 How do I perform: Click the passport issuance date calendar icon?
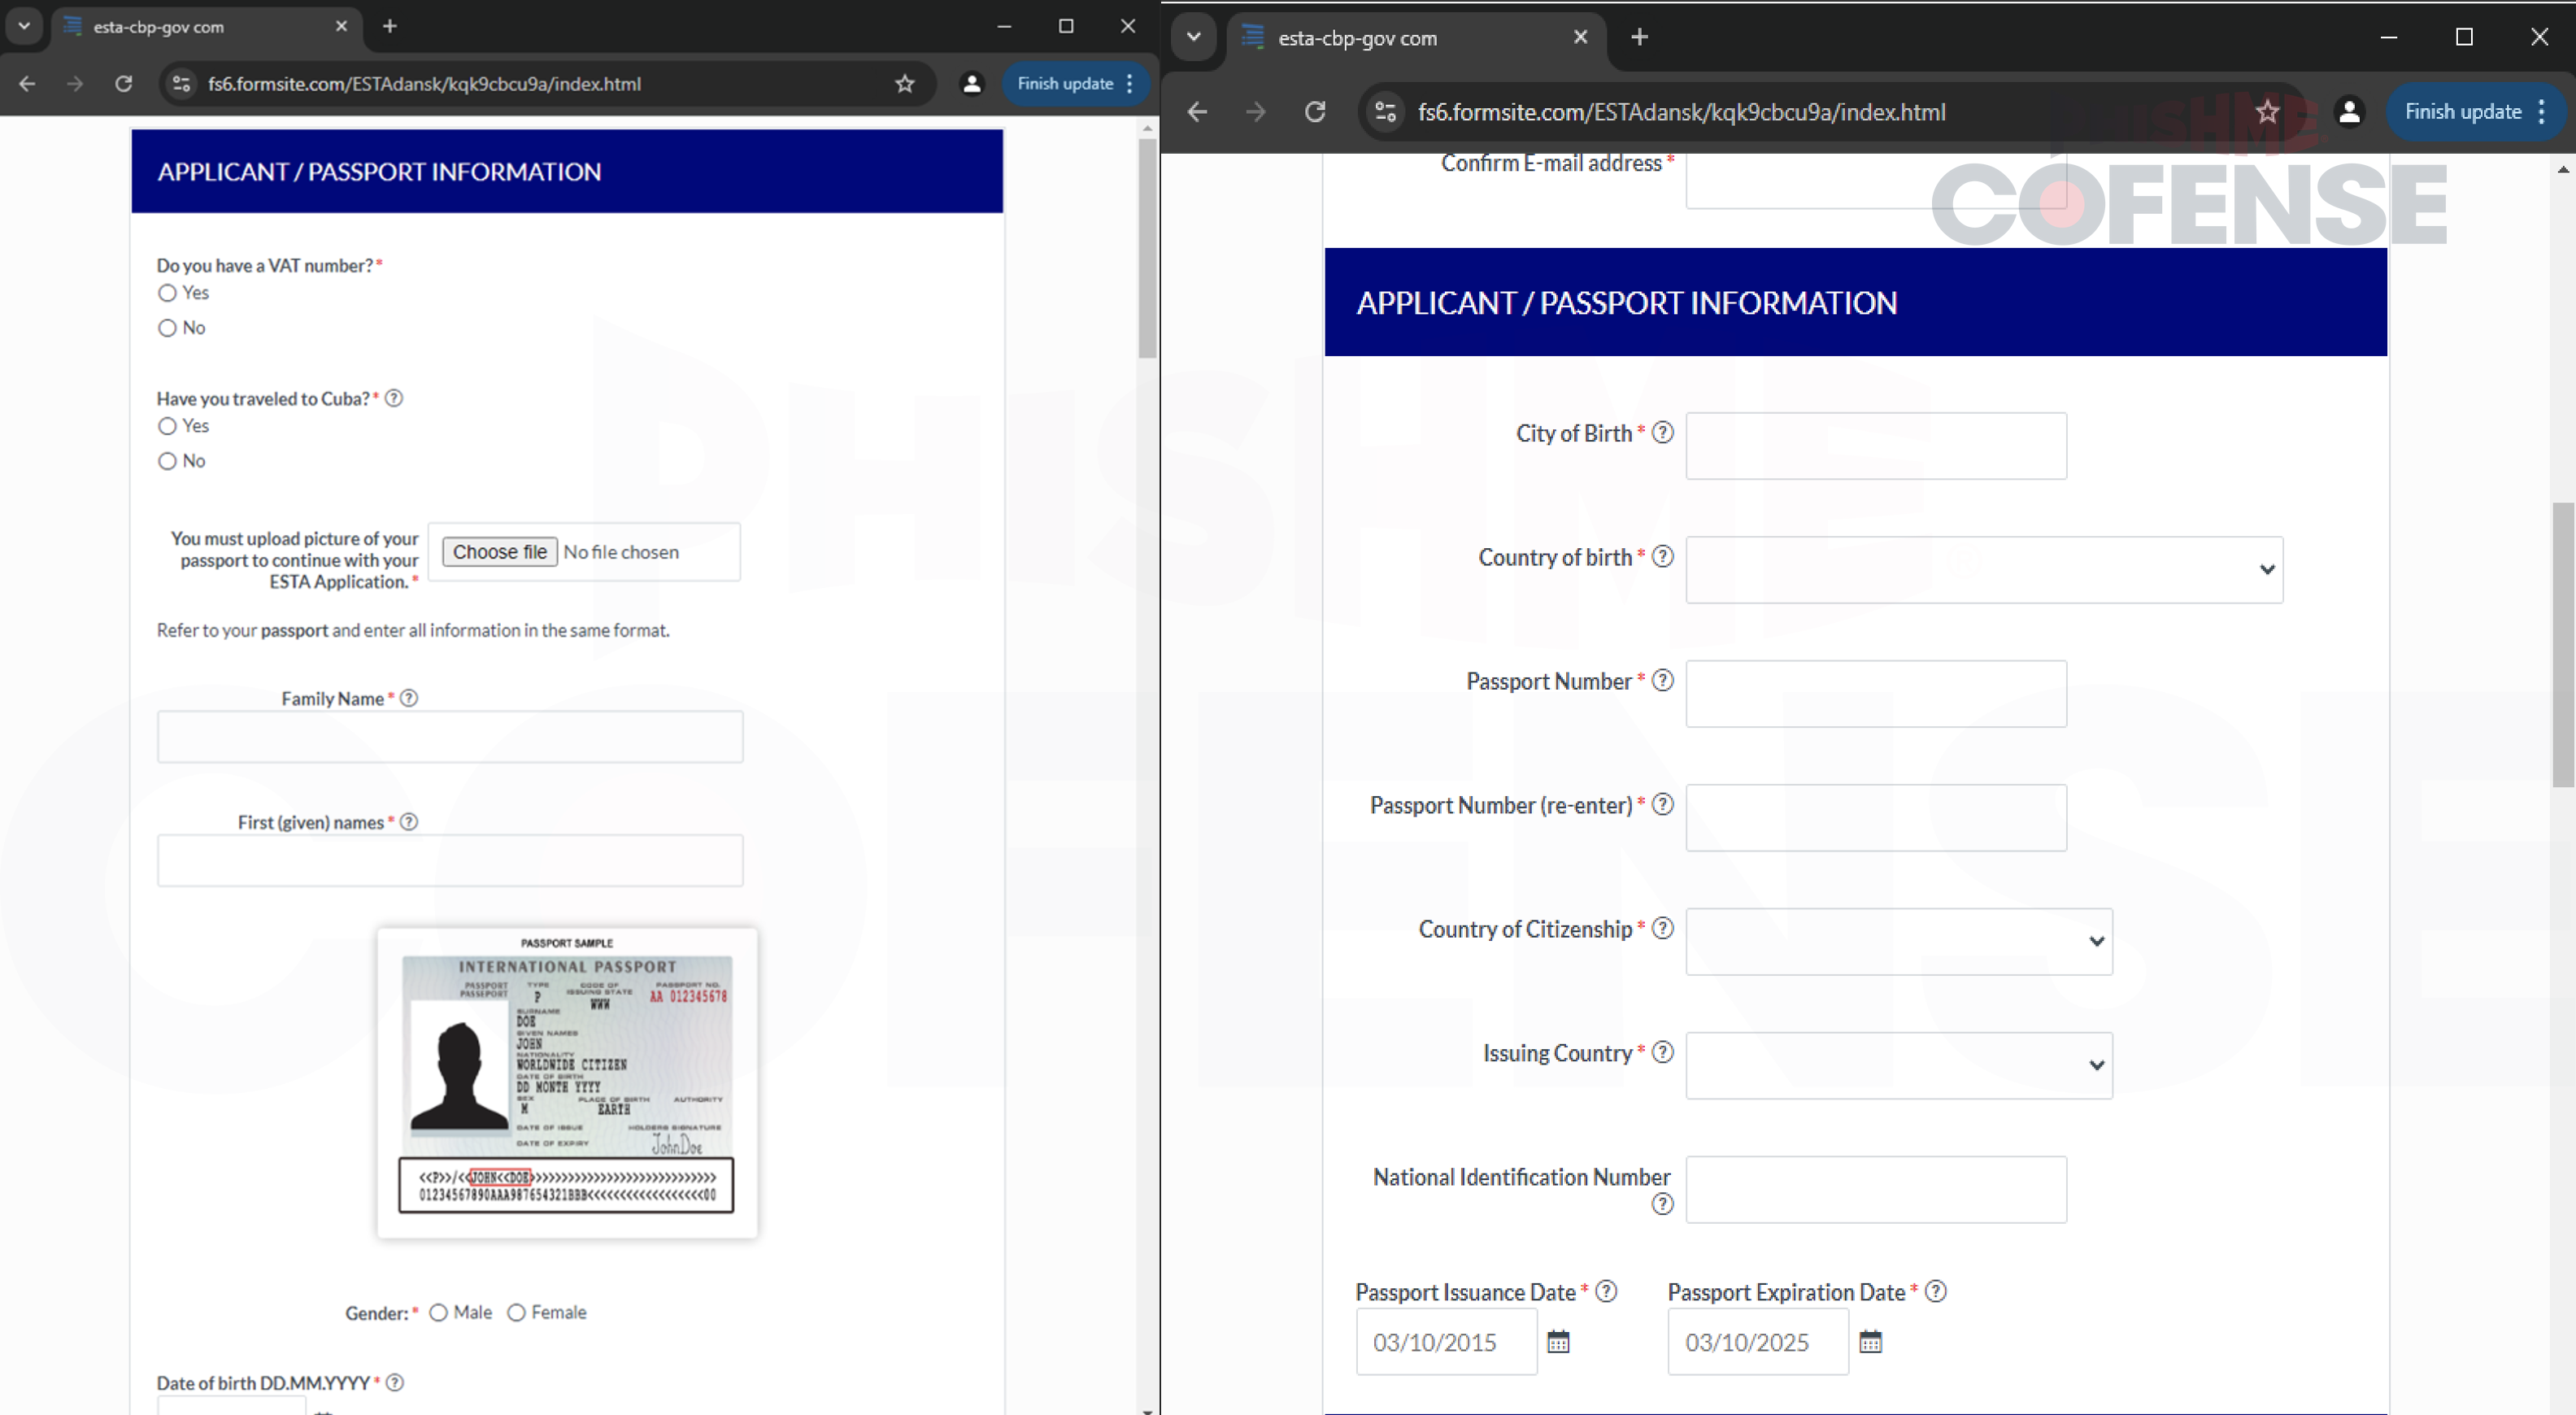coord(1557,1342)
